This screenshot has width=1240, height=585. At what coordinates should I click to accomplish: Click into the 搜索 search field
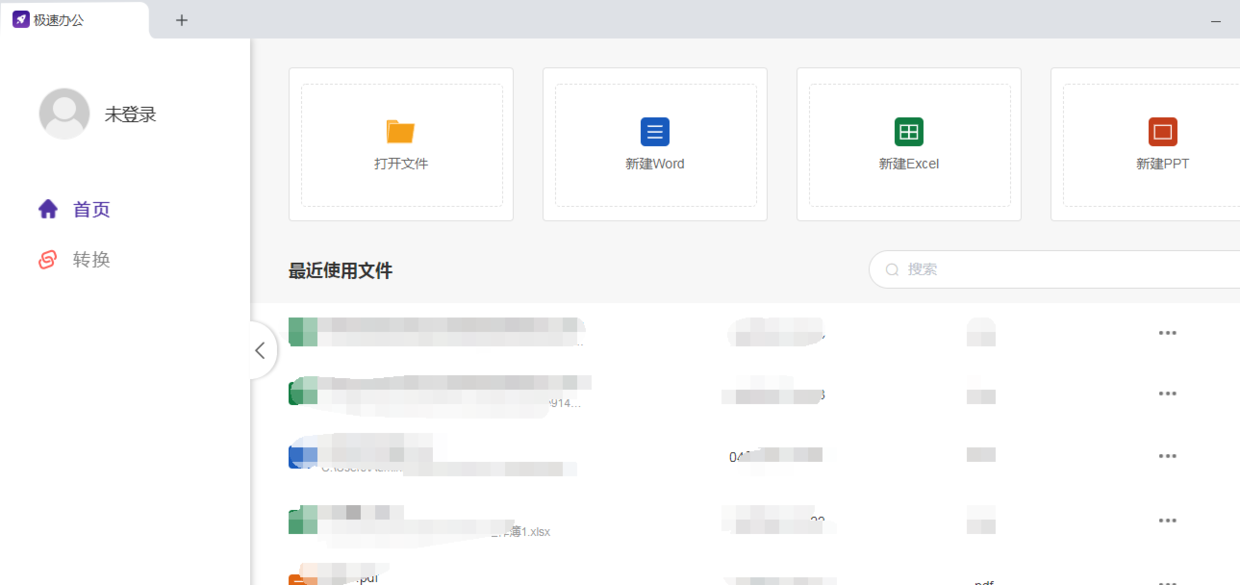tap(1055, 270)
